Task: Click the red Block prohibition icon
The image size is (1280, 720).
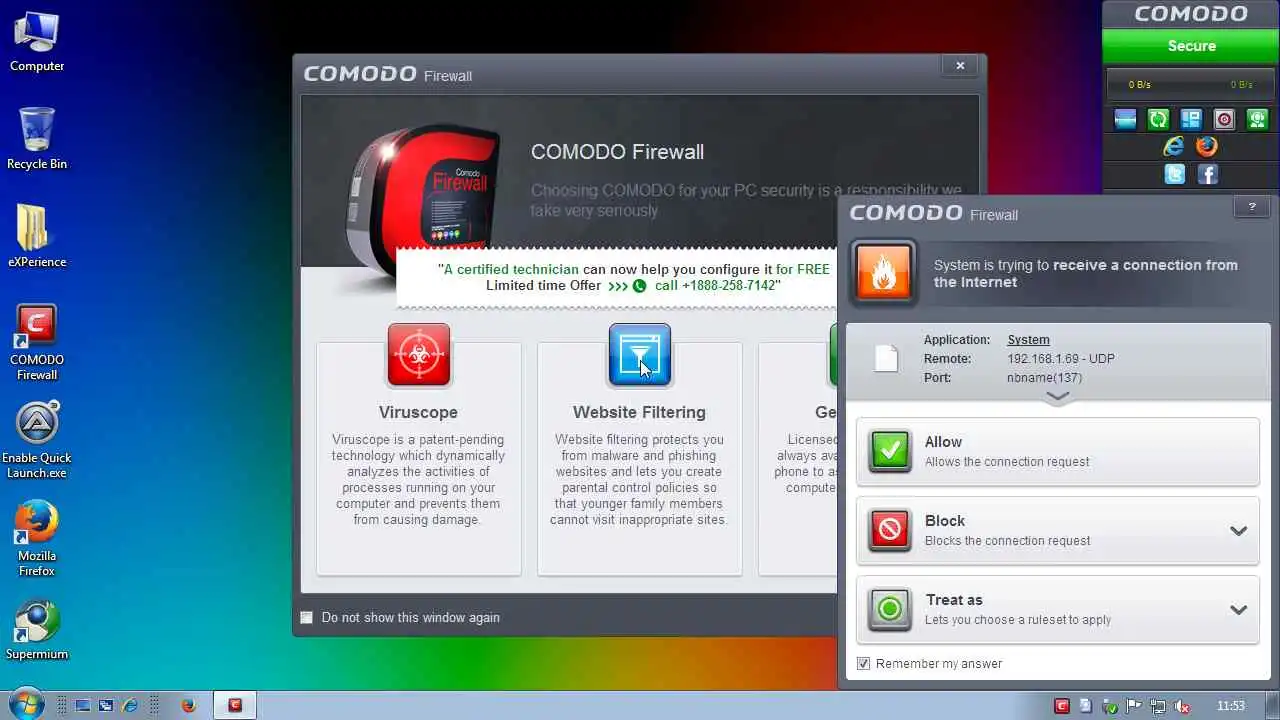Action: (x=890, y=530)
